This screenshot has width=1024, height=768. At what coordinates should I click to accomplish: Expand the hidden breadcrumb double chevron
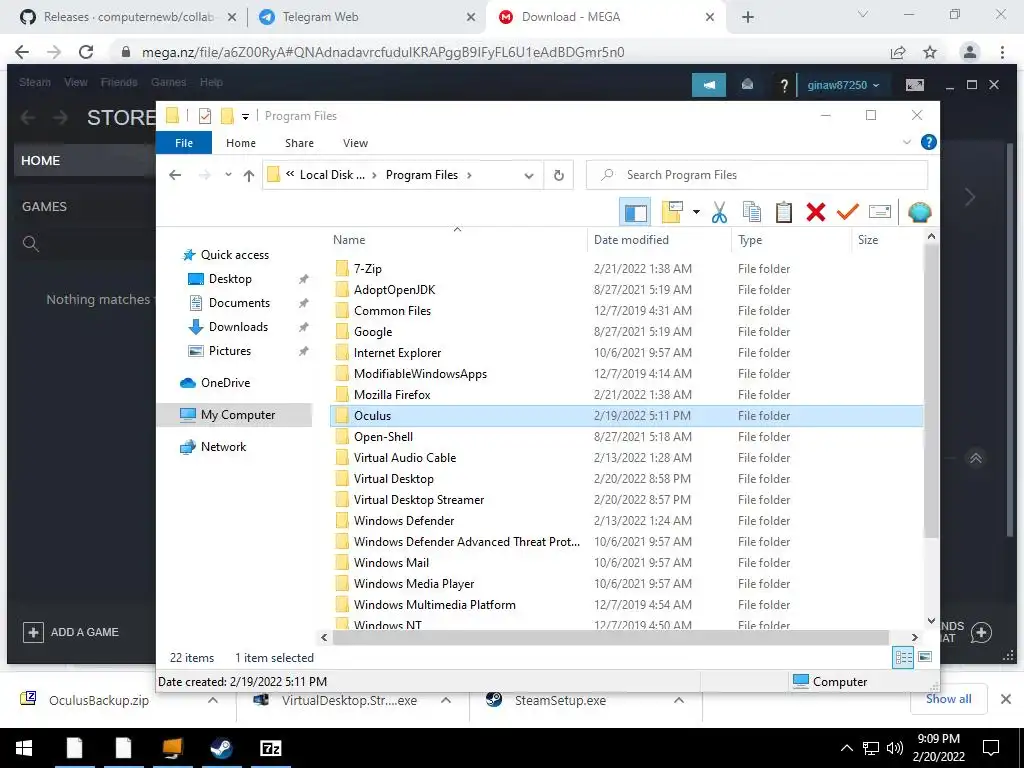coord(290,174)
